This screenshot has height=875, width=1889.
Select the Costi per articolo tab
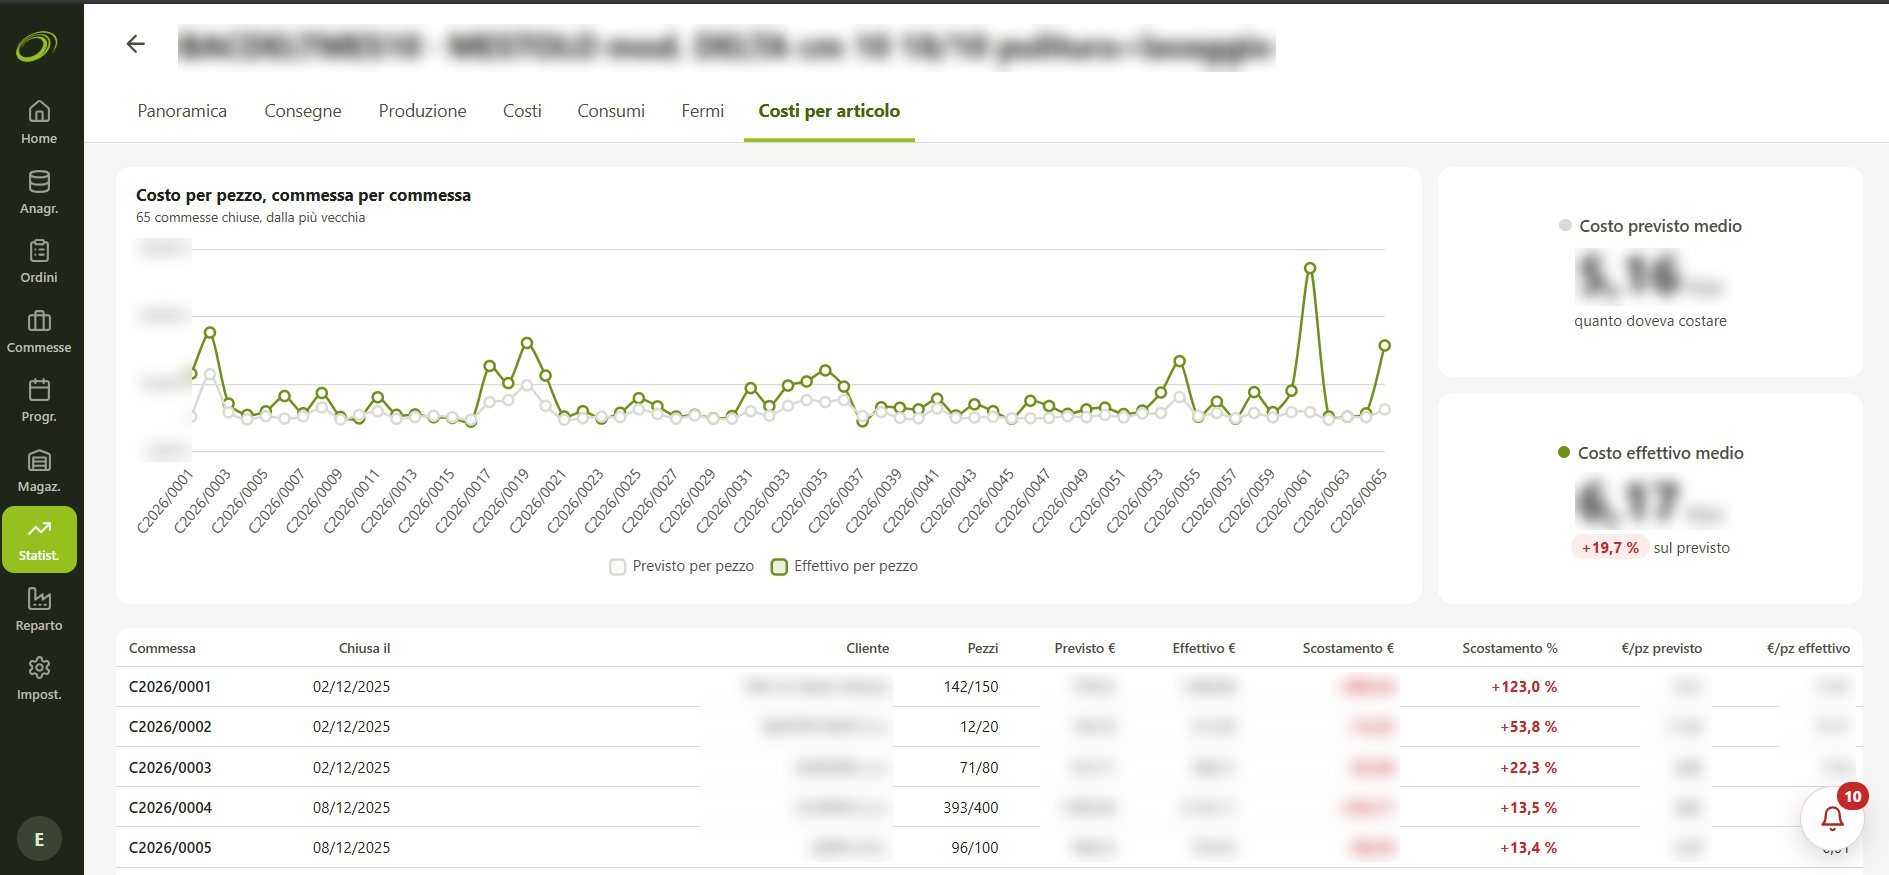pyautogui.click(x=829, y=111)
